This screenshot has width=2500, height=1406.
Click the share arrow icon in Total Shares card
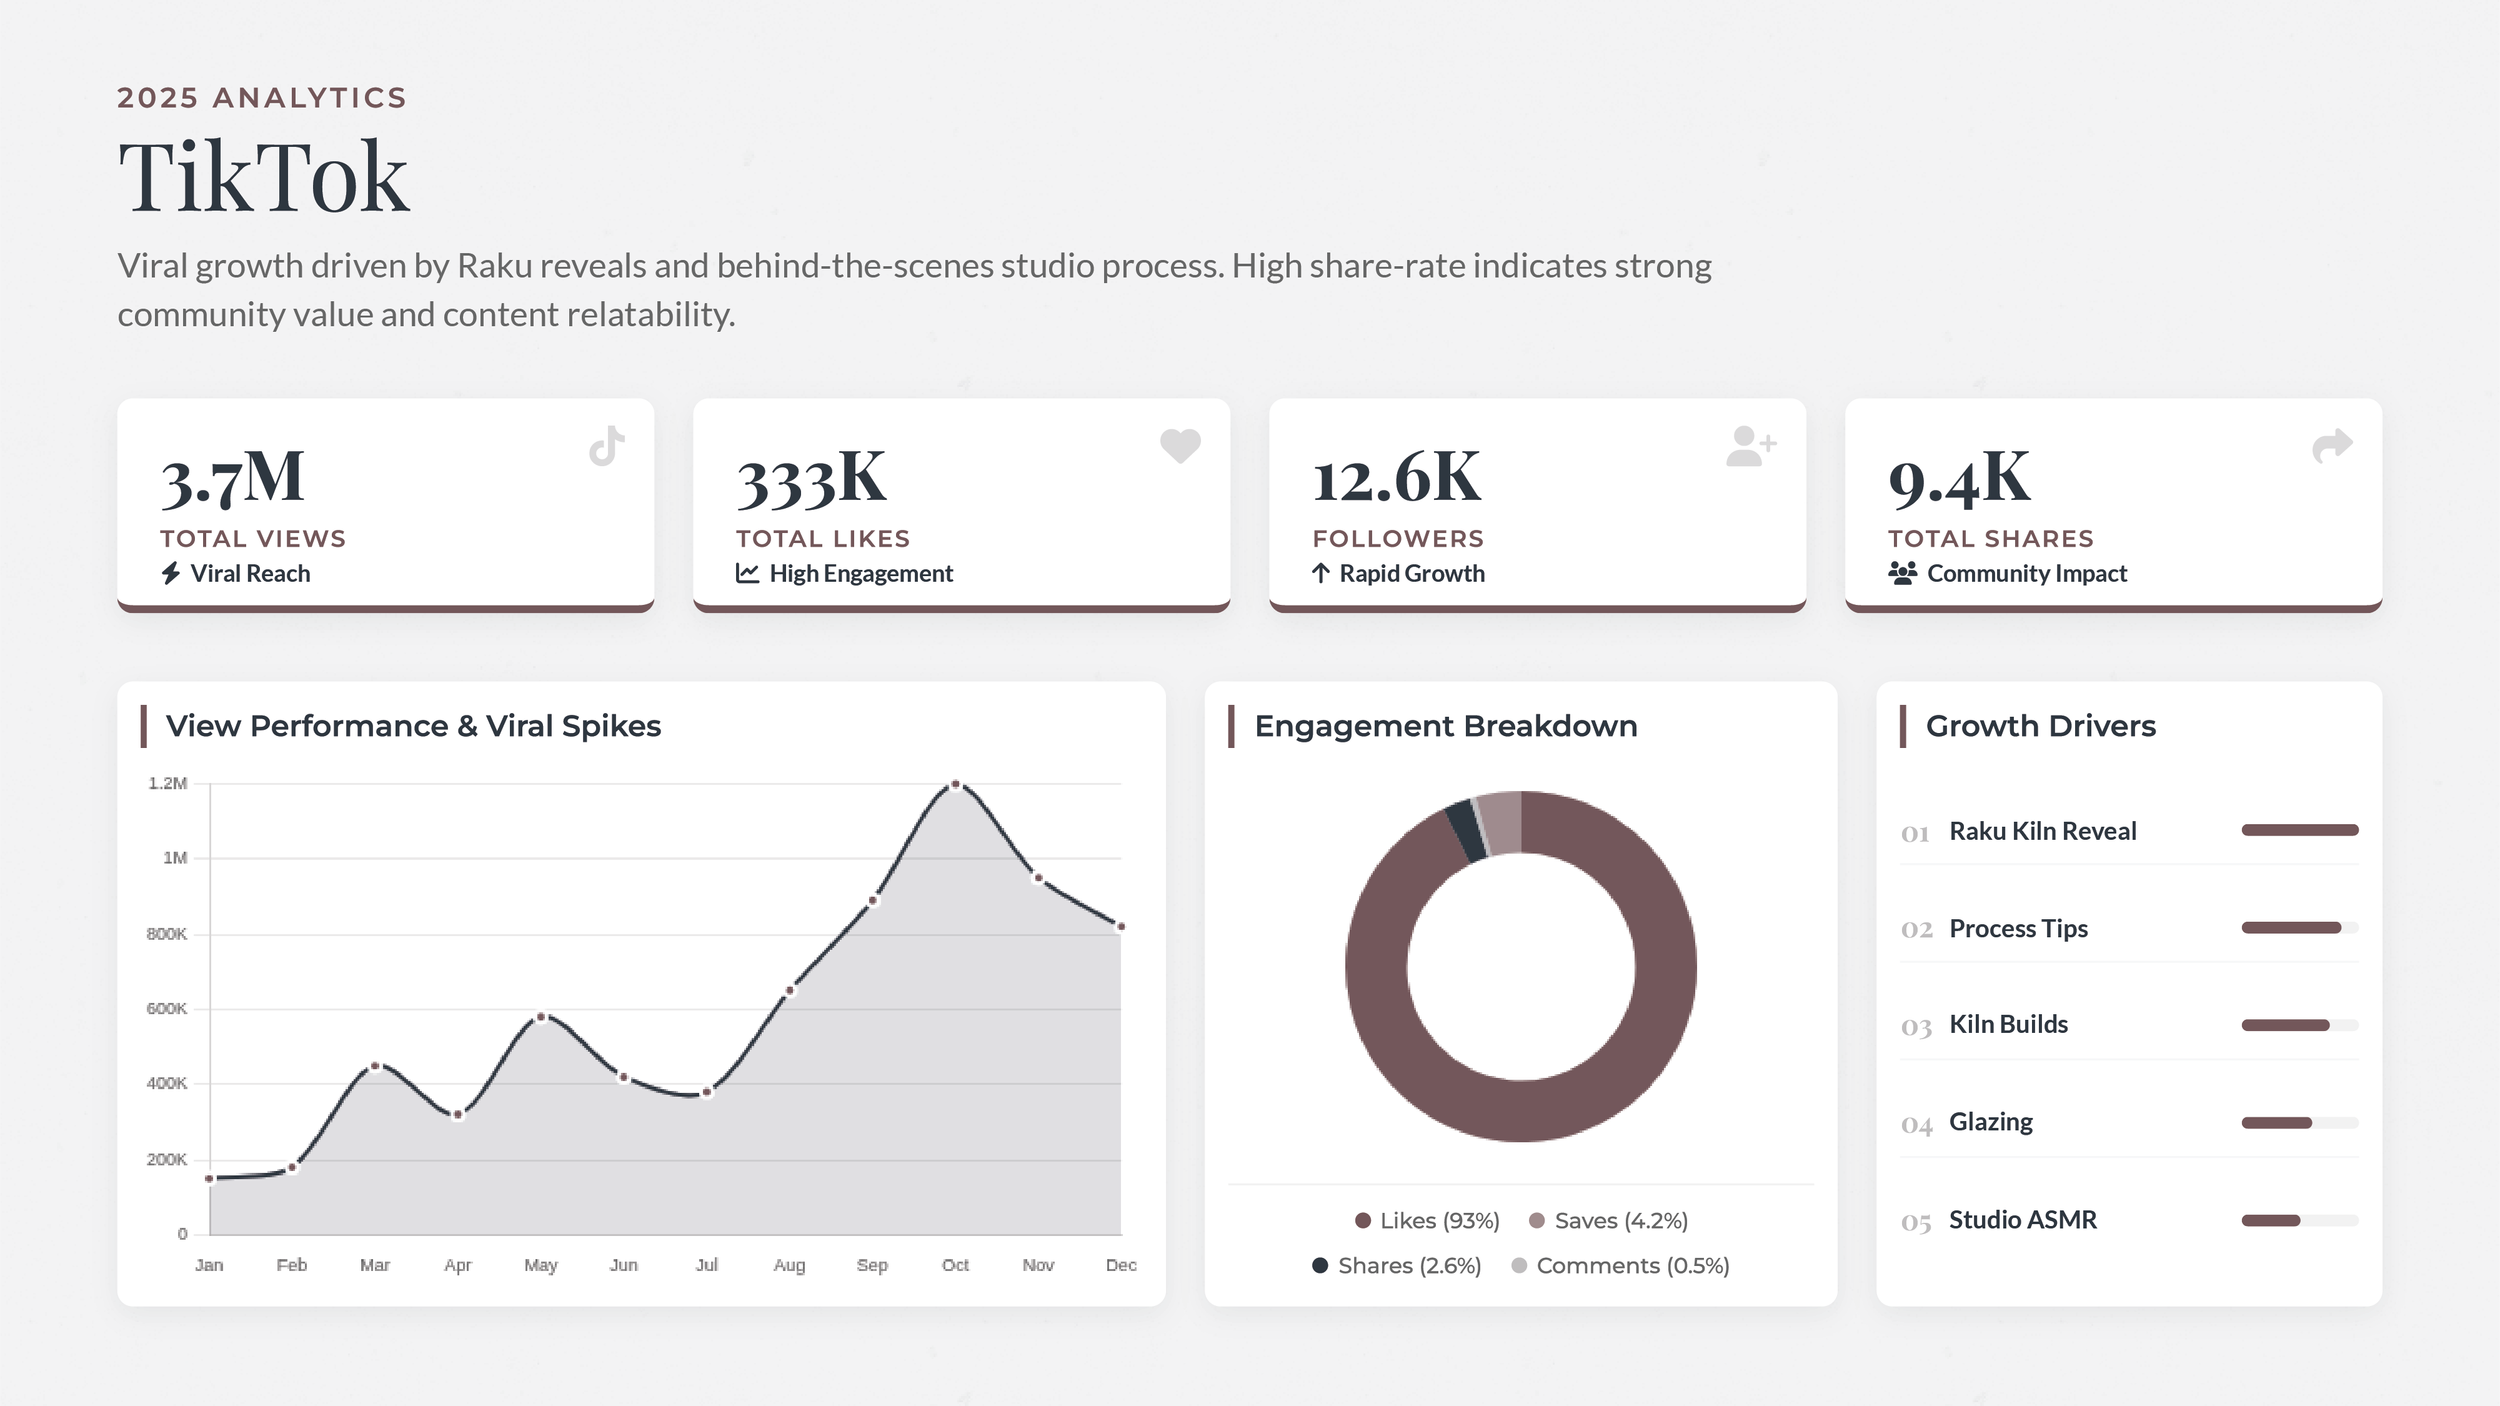pyautogui.click(x=2332, y=445)
